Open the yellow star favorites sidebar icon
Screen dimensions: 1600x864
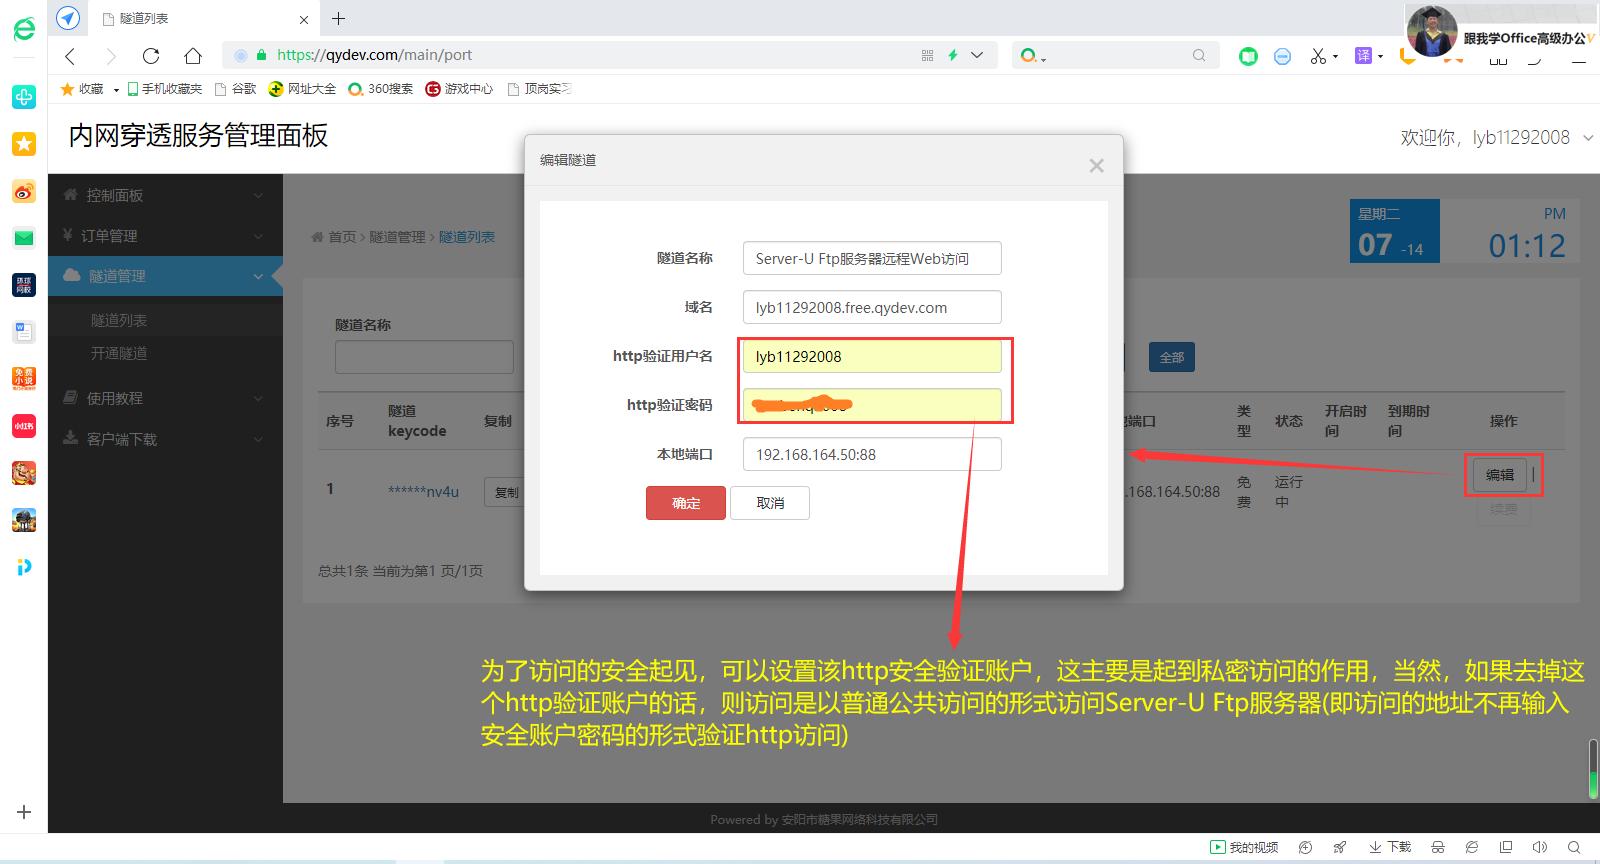click(x=24, y=144)
